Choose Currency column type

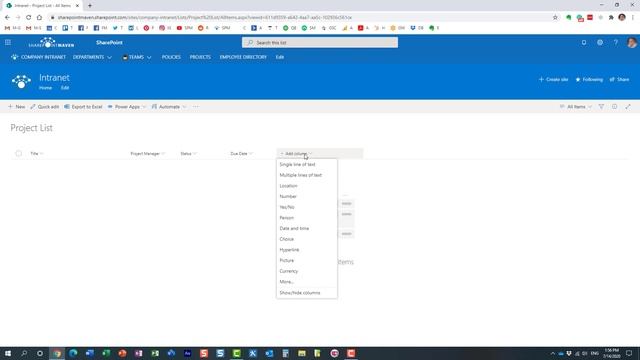click(x=307, y=271)
